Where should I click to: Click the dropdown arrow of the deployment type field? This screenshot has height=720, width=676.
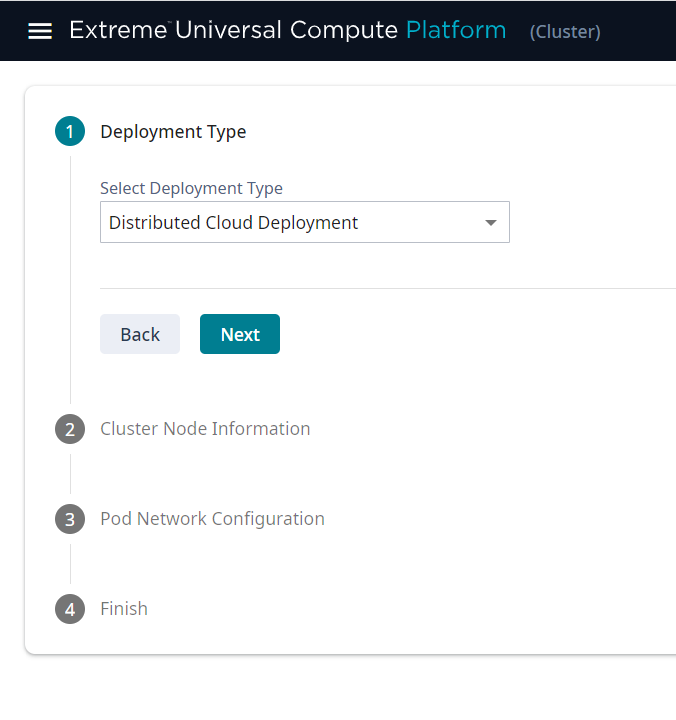click(x=491, y=223)
